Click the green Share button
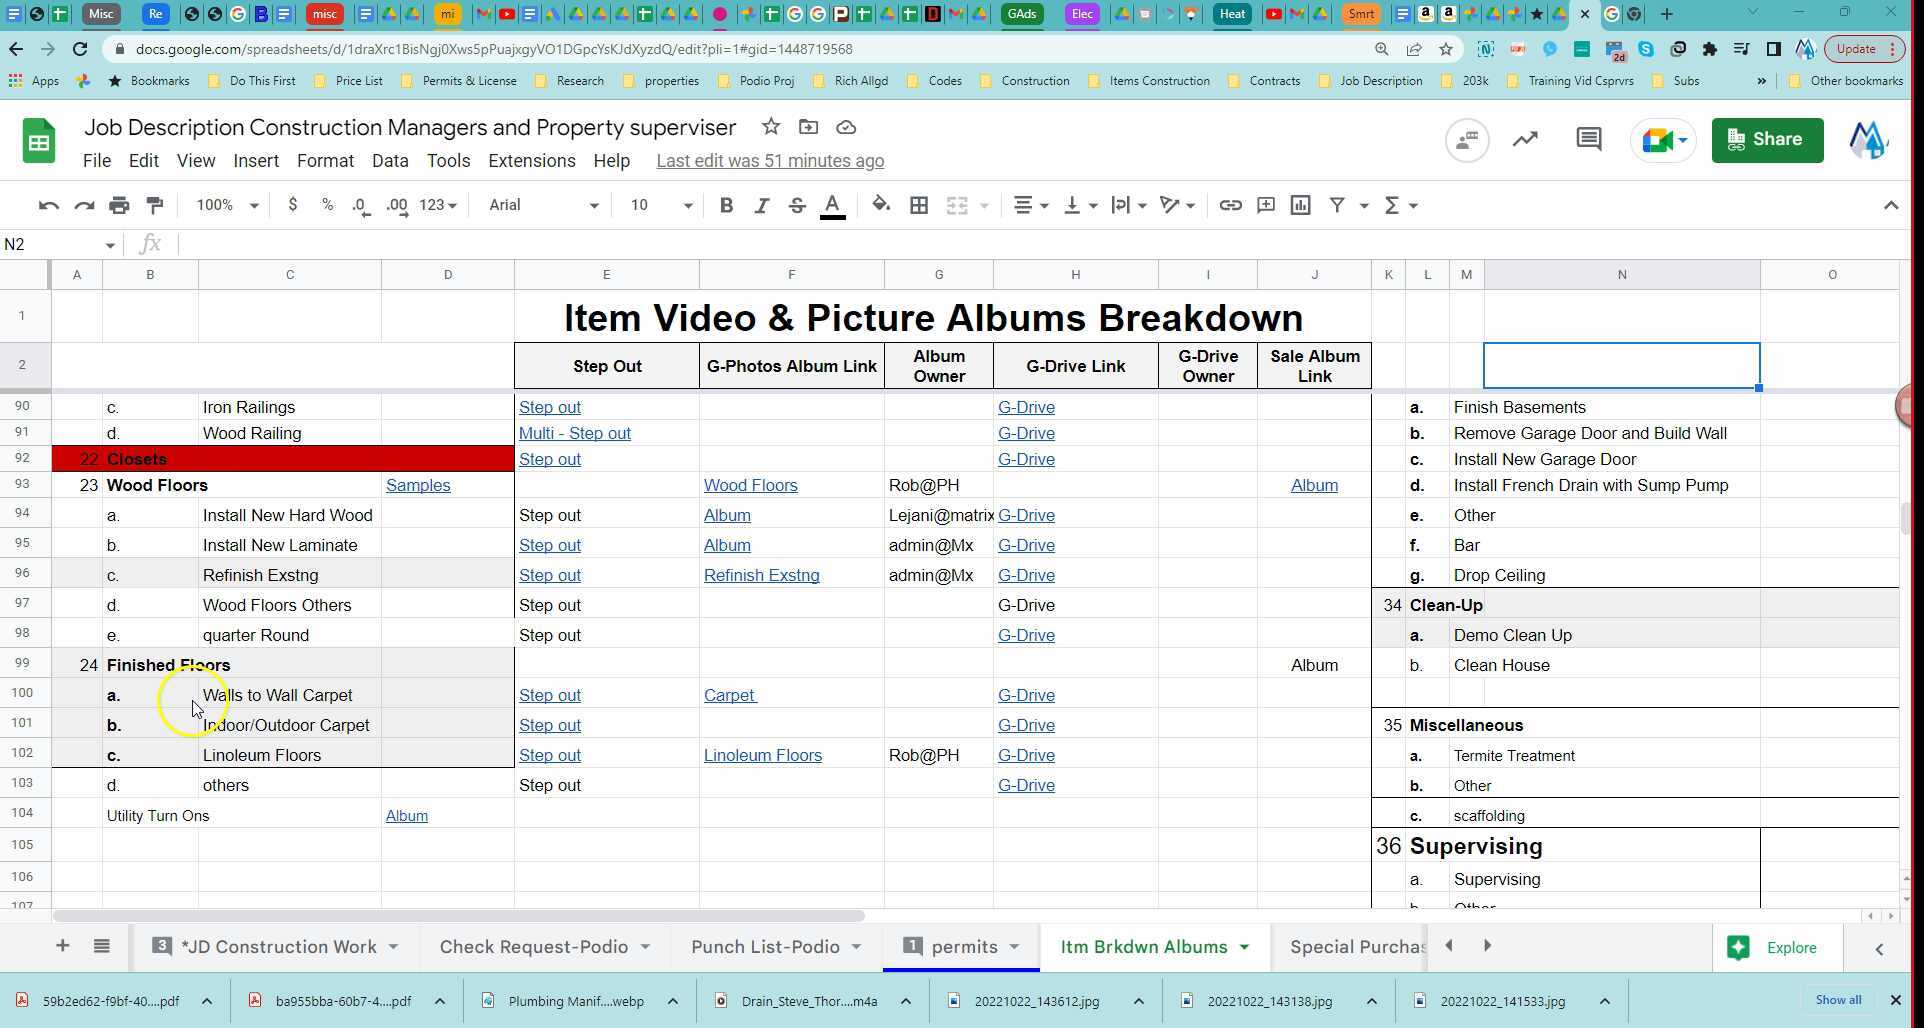The height and width of the screenshot is (1028, 1924). pos(1766,140)
